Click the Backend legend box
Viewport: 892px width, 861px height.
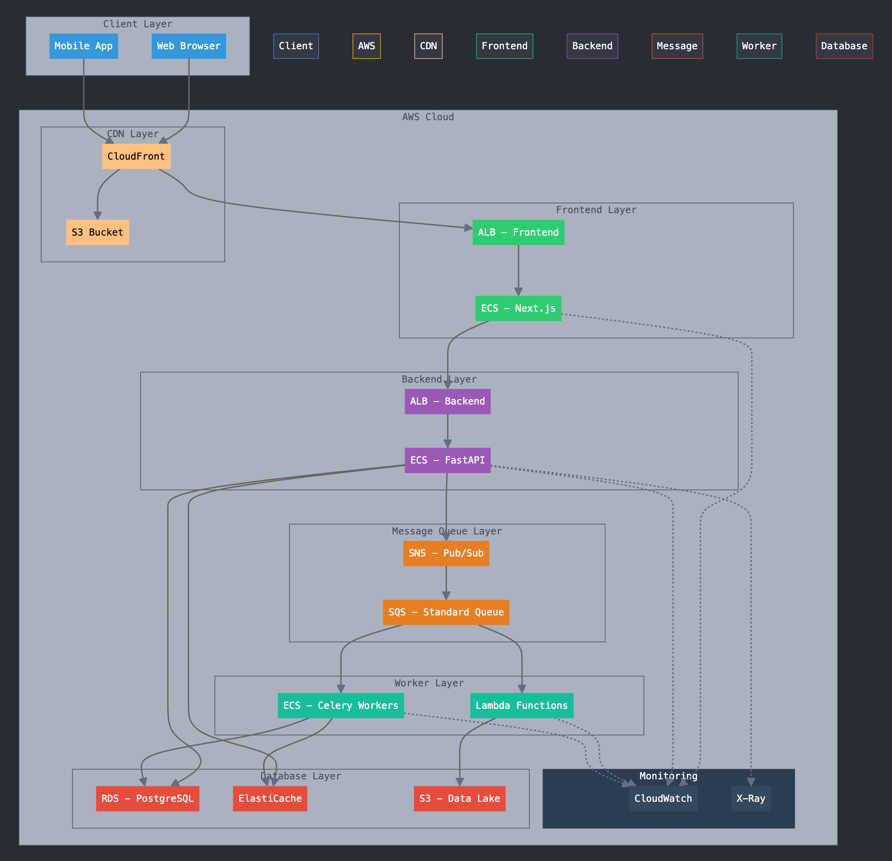coord(592,46)
